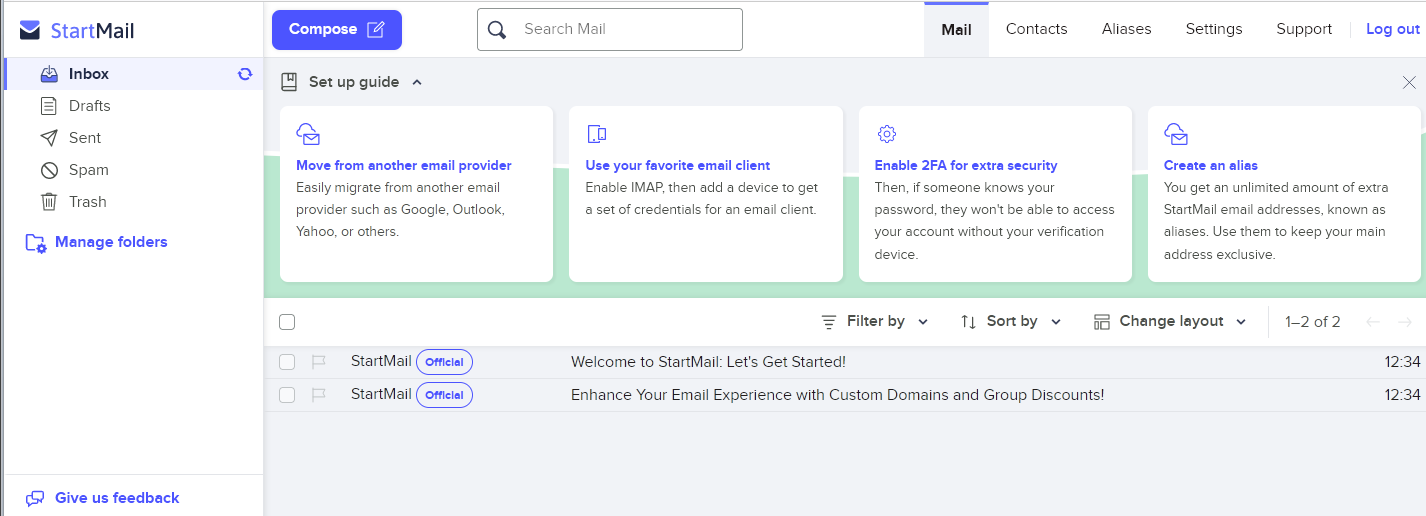The width and height of the screenshot is (1426, 516).
Task: Click the pencil icon inside Compose
Action: click(376, 29)
